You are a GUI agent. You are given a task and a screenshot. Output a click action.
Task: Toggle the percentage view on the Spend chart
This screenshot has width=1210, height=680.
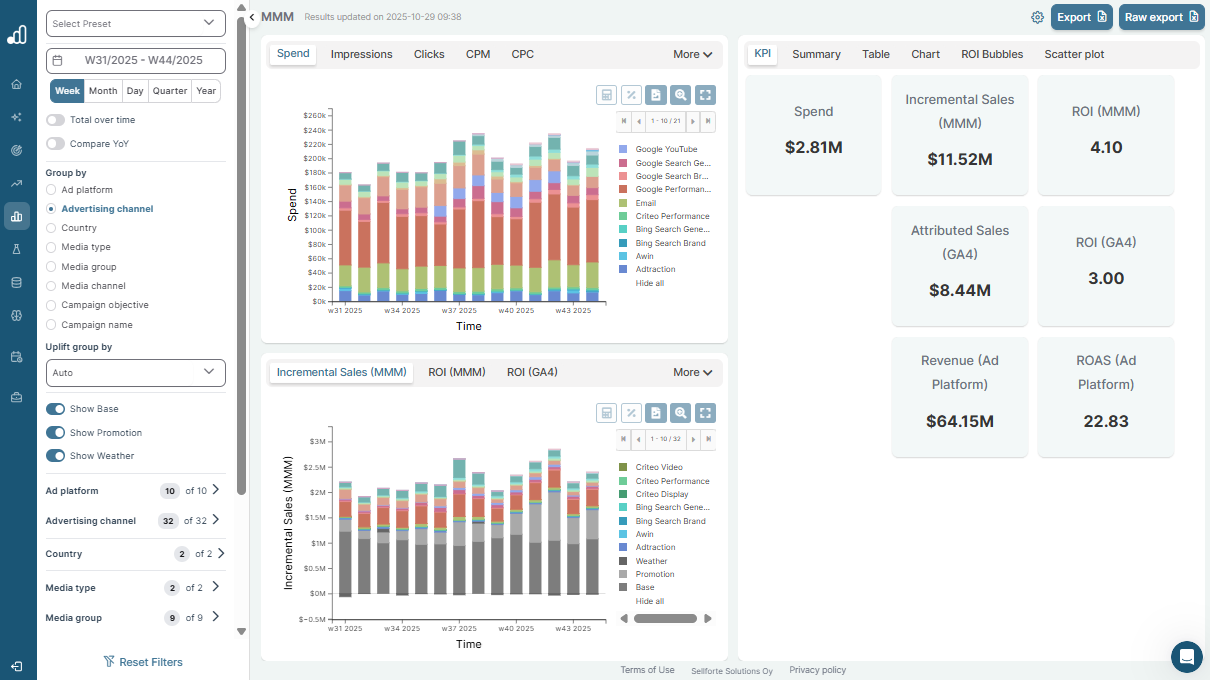[631, 94]
